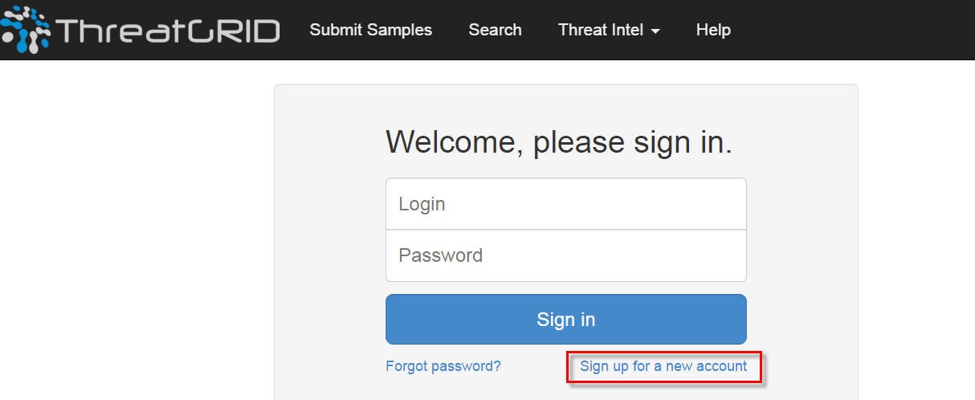Open the Help page
This screenshot has width=975, height=400.
[x=713, y=30]
